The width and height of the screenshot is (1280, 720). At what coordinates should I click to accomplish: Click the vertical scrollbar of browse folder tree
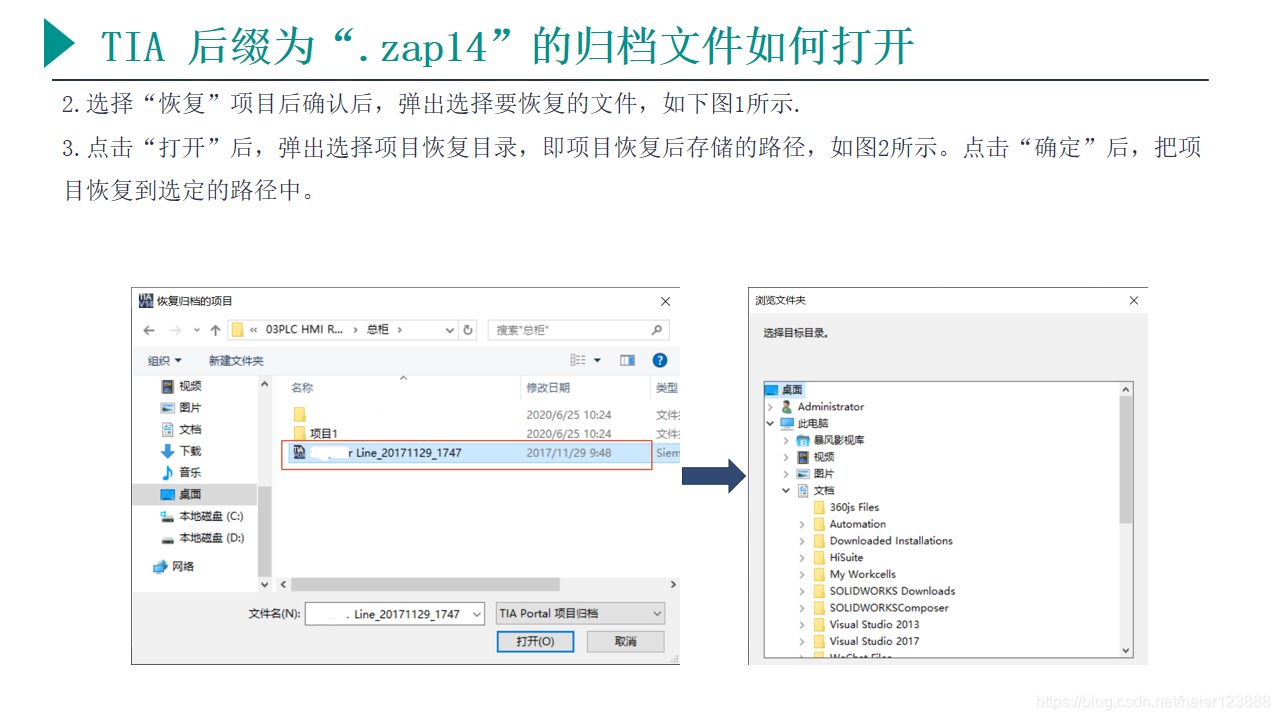coord(1126,460)
